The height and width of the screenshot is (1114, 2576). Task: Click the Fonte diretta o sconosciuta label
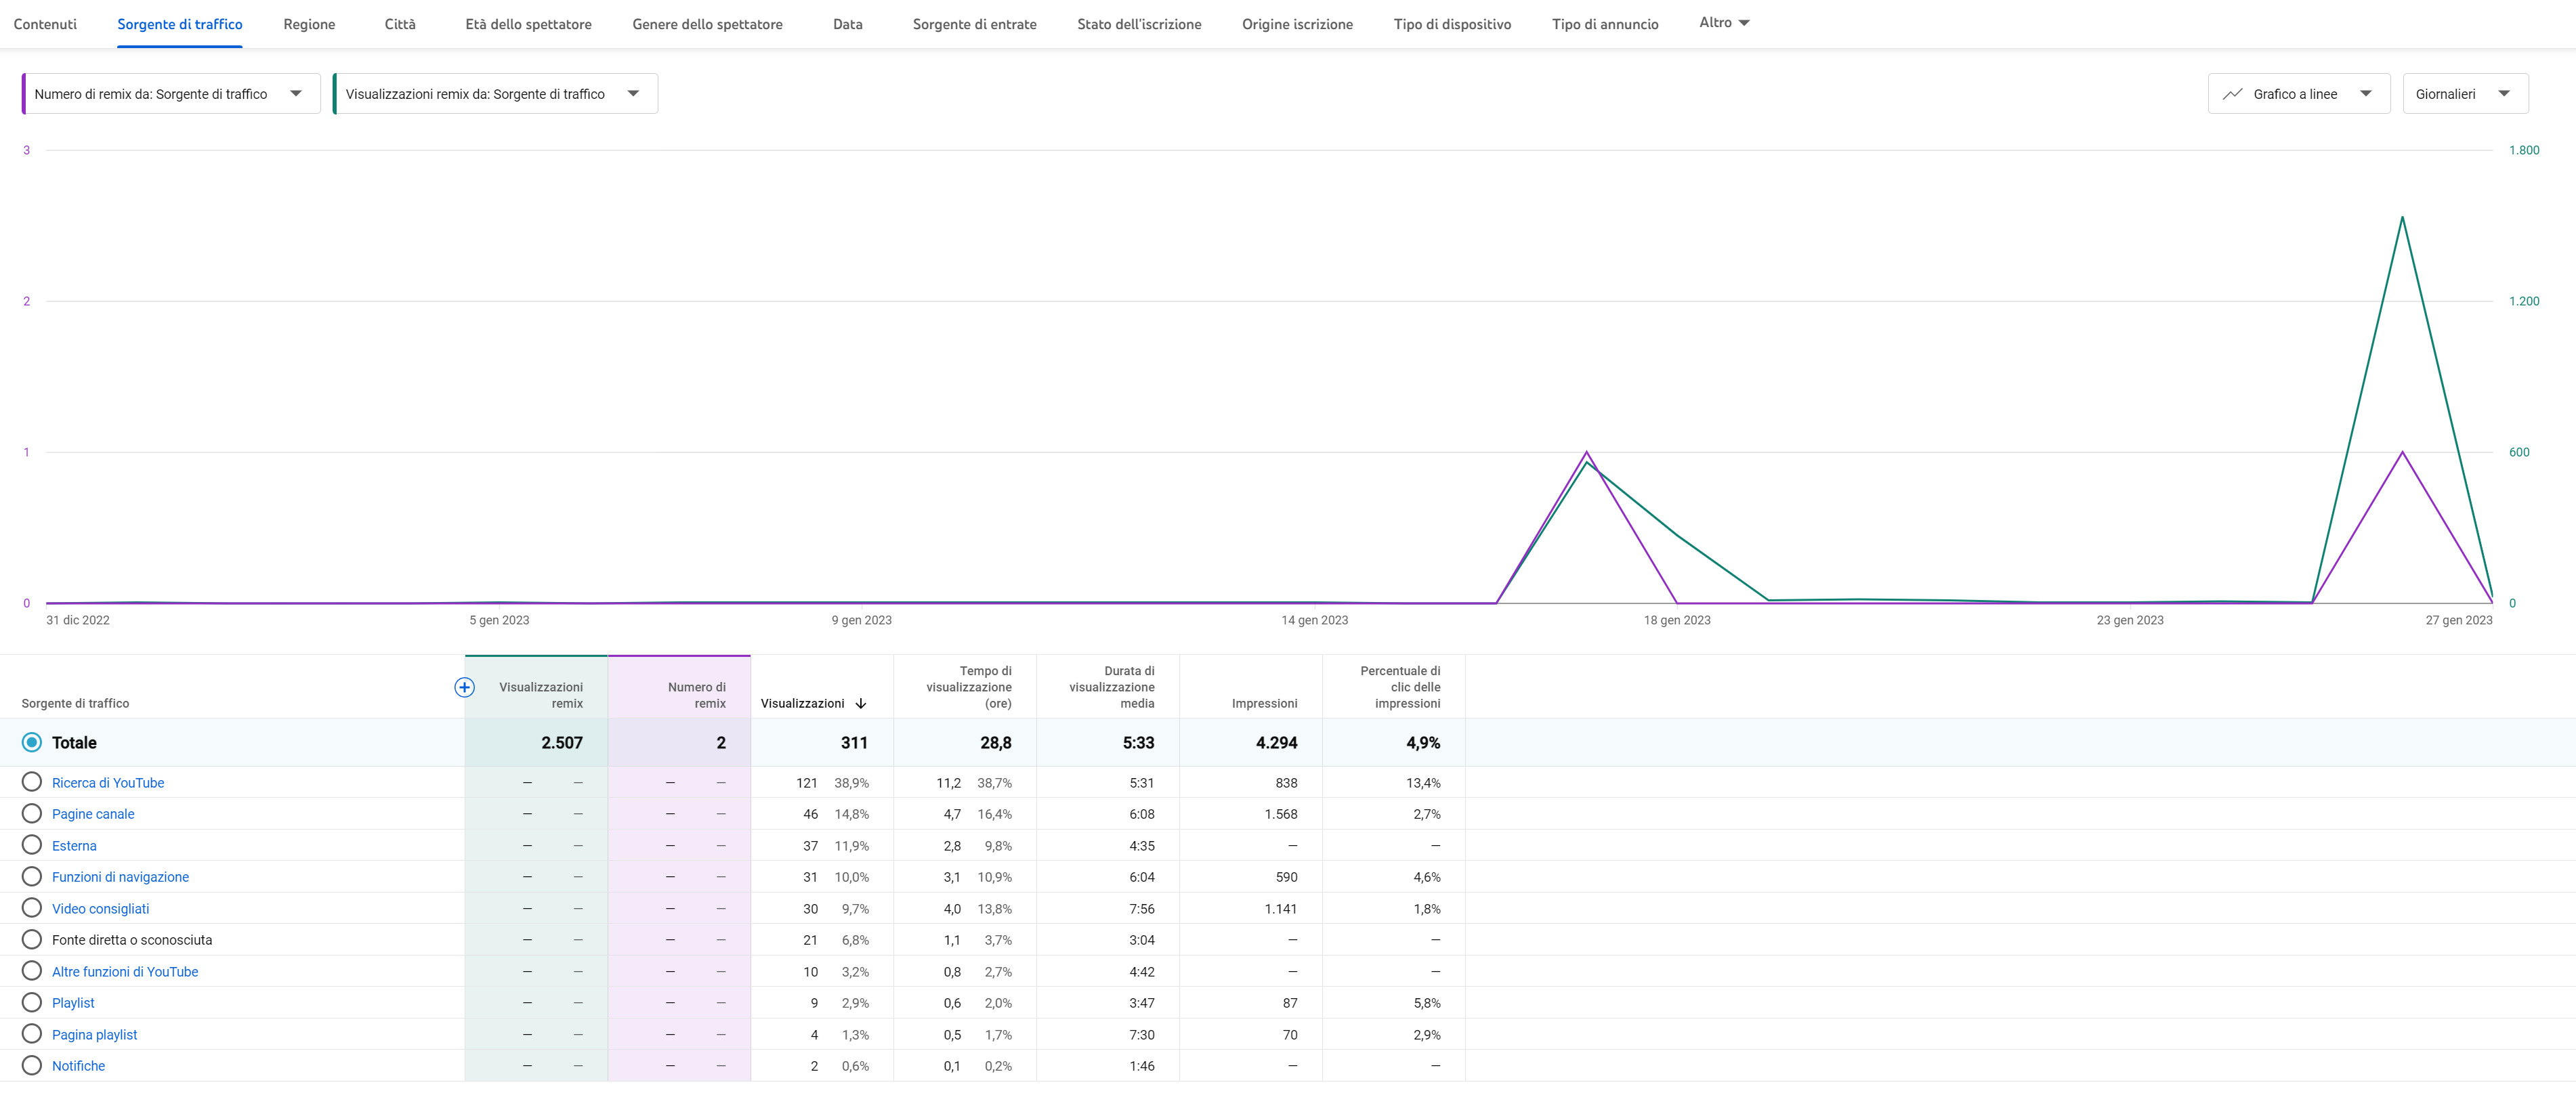[x=132, y=940]
